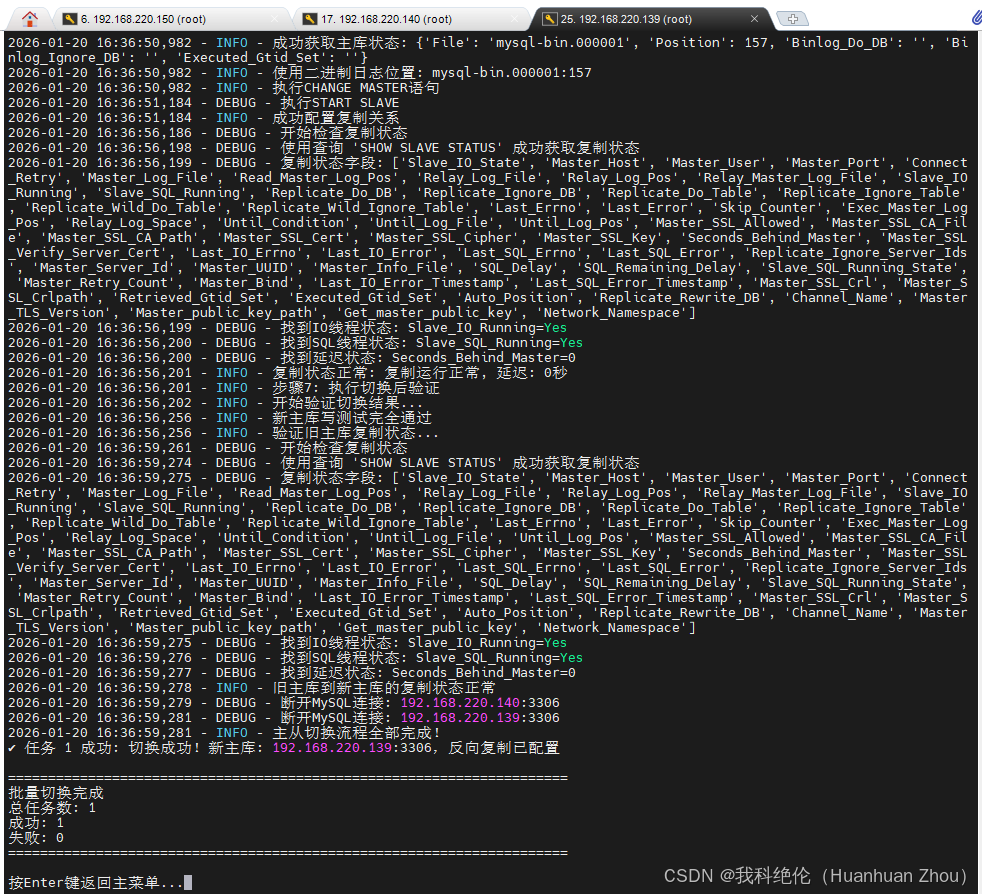This screenshot has height=894, width=982.
Task: Click 'Slave_IO_Running=Yes' at 16:36:56,199
Action: coord(487,328)
